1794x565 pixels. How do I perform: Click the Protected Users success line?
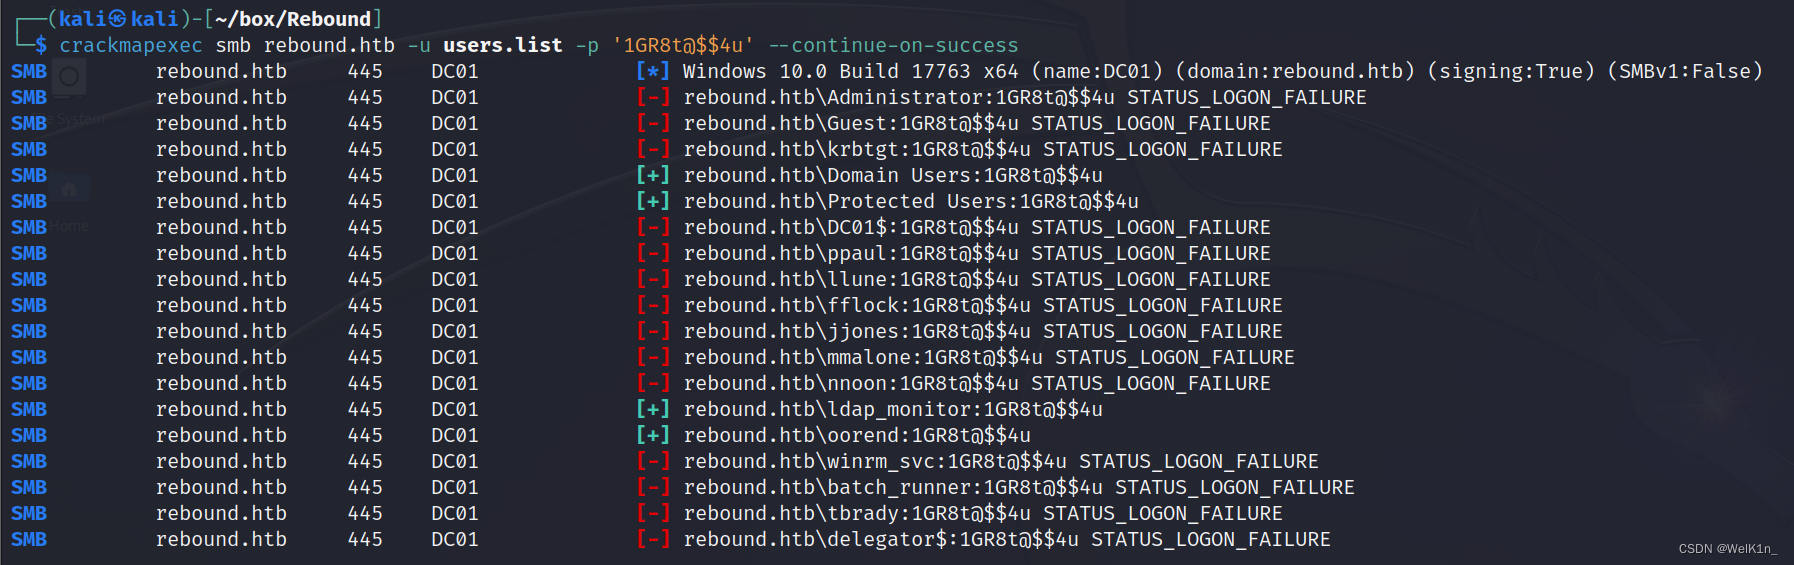pyautogui.click(x=575, y=201)
